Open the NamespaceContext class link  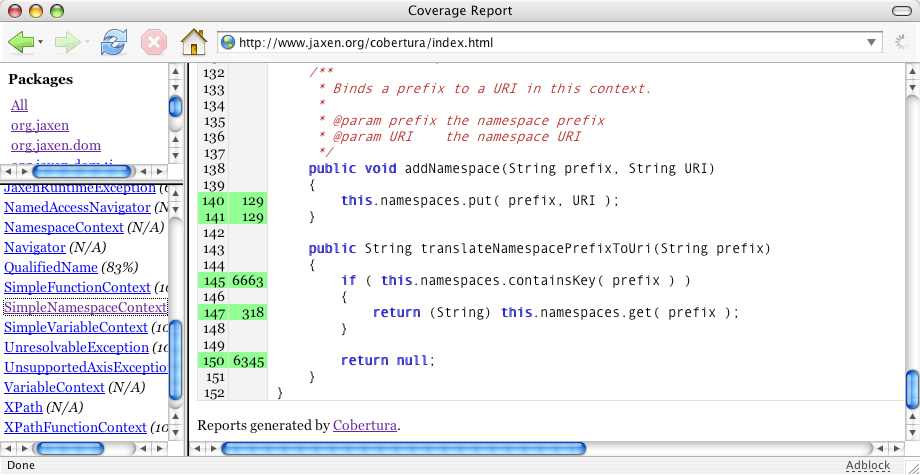point(64,228)
